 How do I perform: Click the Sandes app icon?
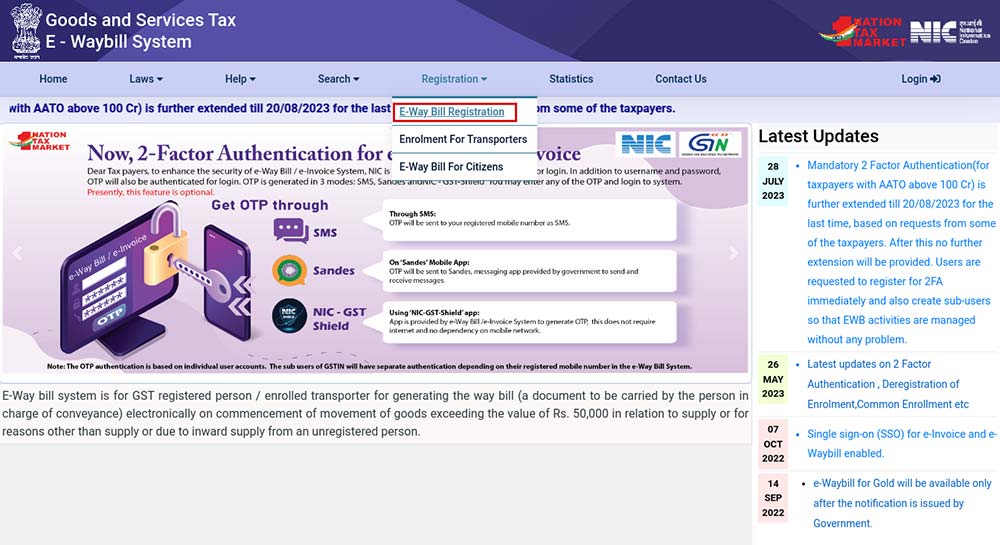coord(290,270)
